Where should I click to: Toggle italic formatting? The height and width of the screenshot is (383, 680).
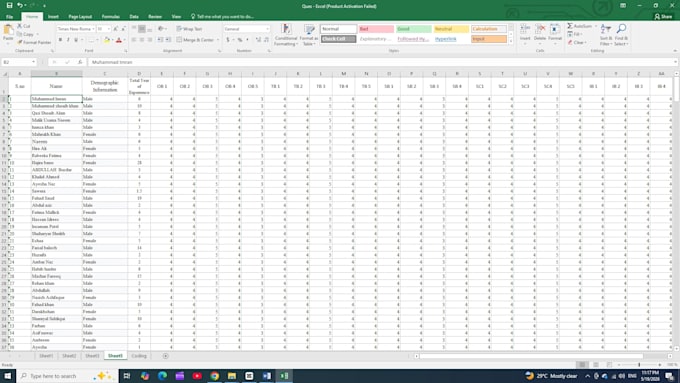(68, 40)
